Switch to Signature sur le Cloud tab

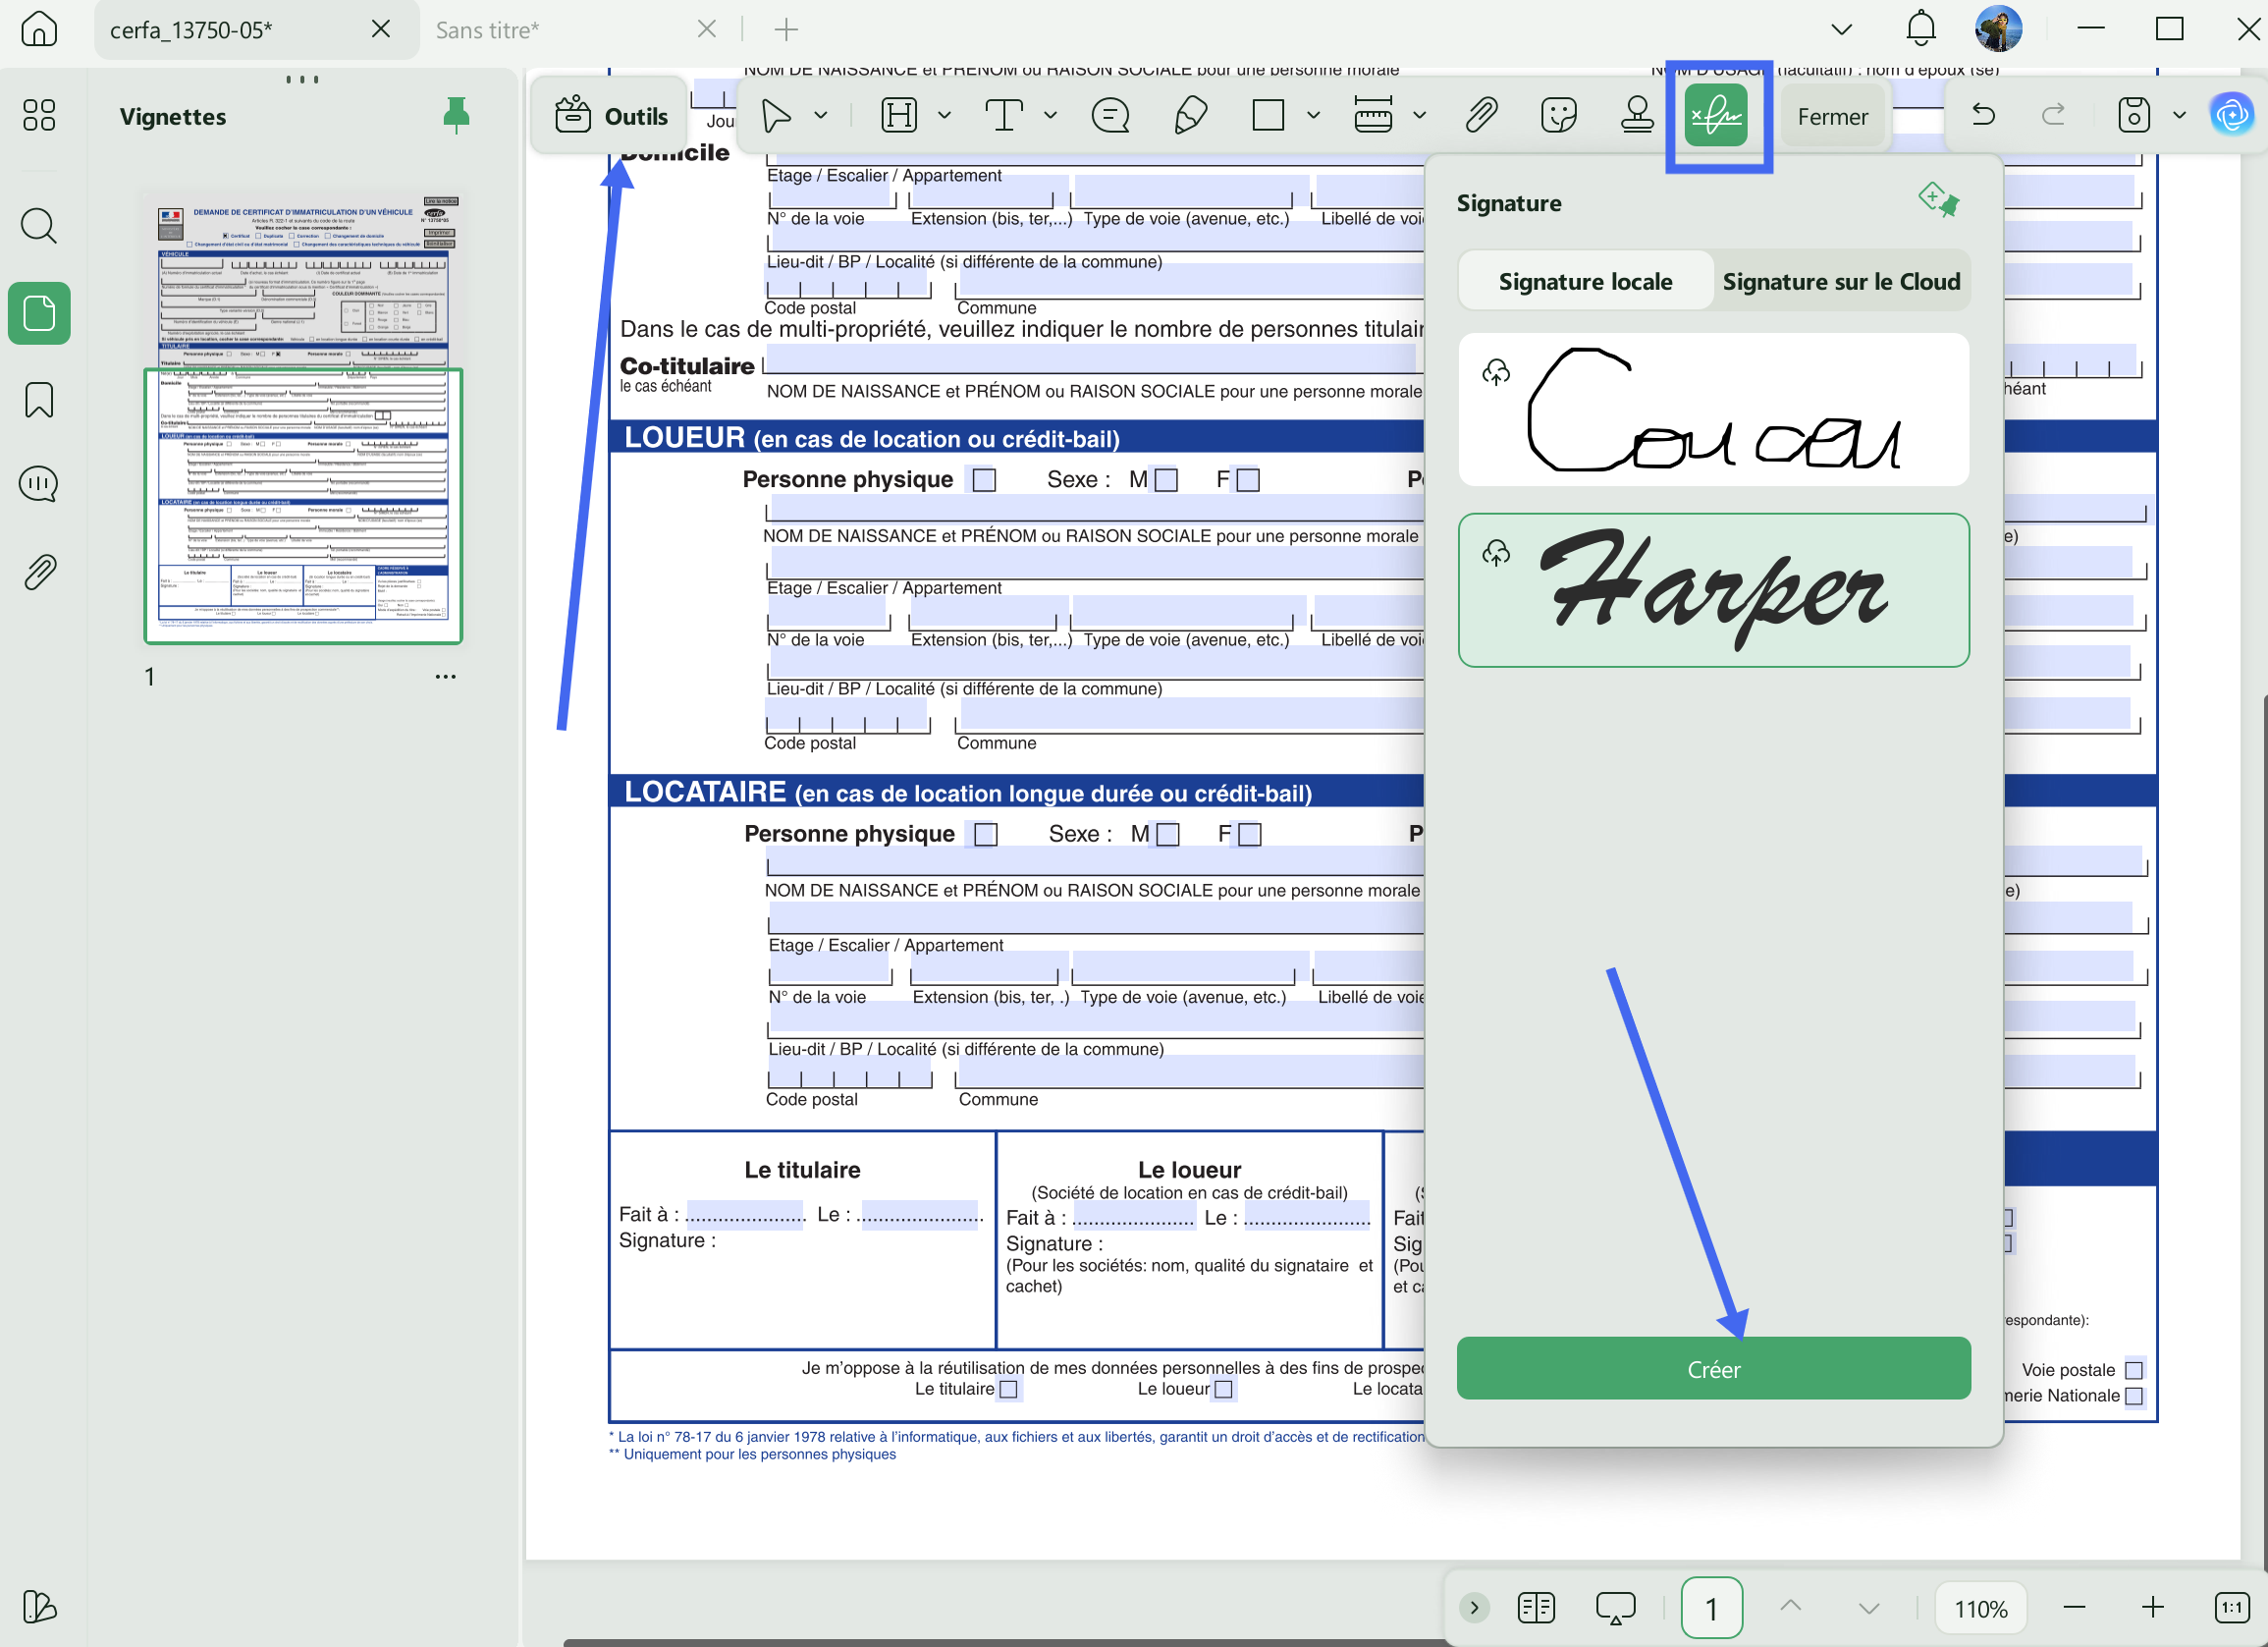pyautogui.click(x=1841, y=282)
